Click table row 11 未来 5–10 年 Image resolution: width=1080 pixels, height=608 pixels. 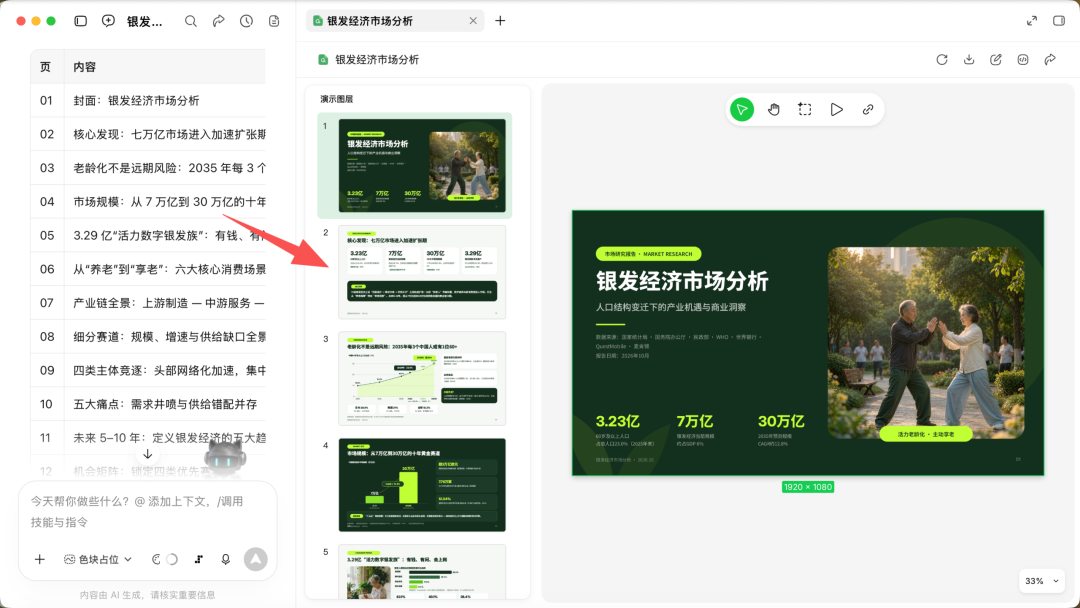[147, 438]
